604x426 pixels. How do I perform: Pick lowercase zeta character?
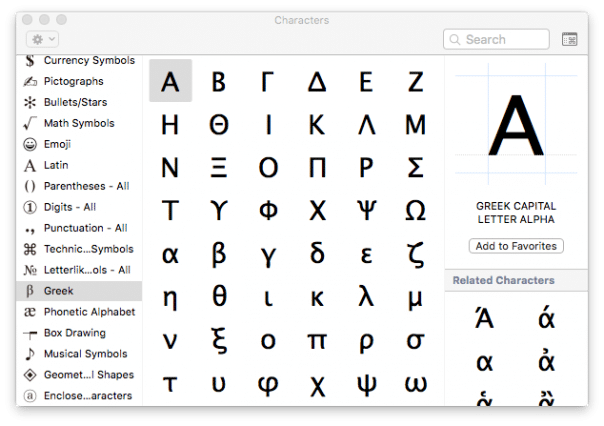pos(415,254)
